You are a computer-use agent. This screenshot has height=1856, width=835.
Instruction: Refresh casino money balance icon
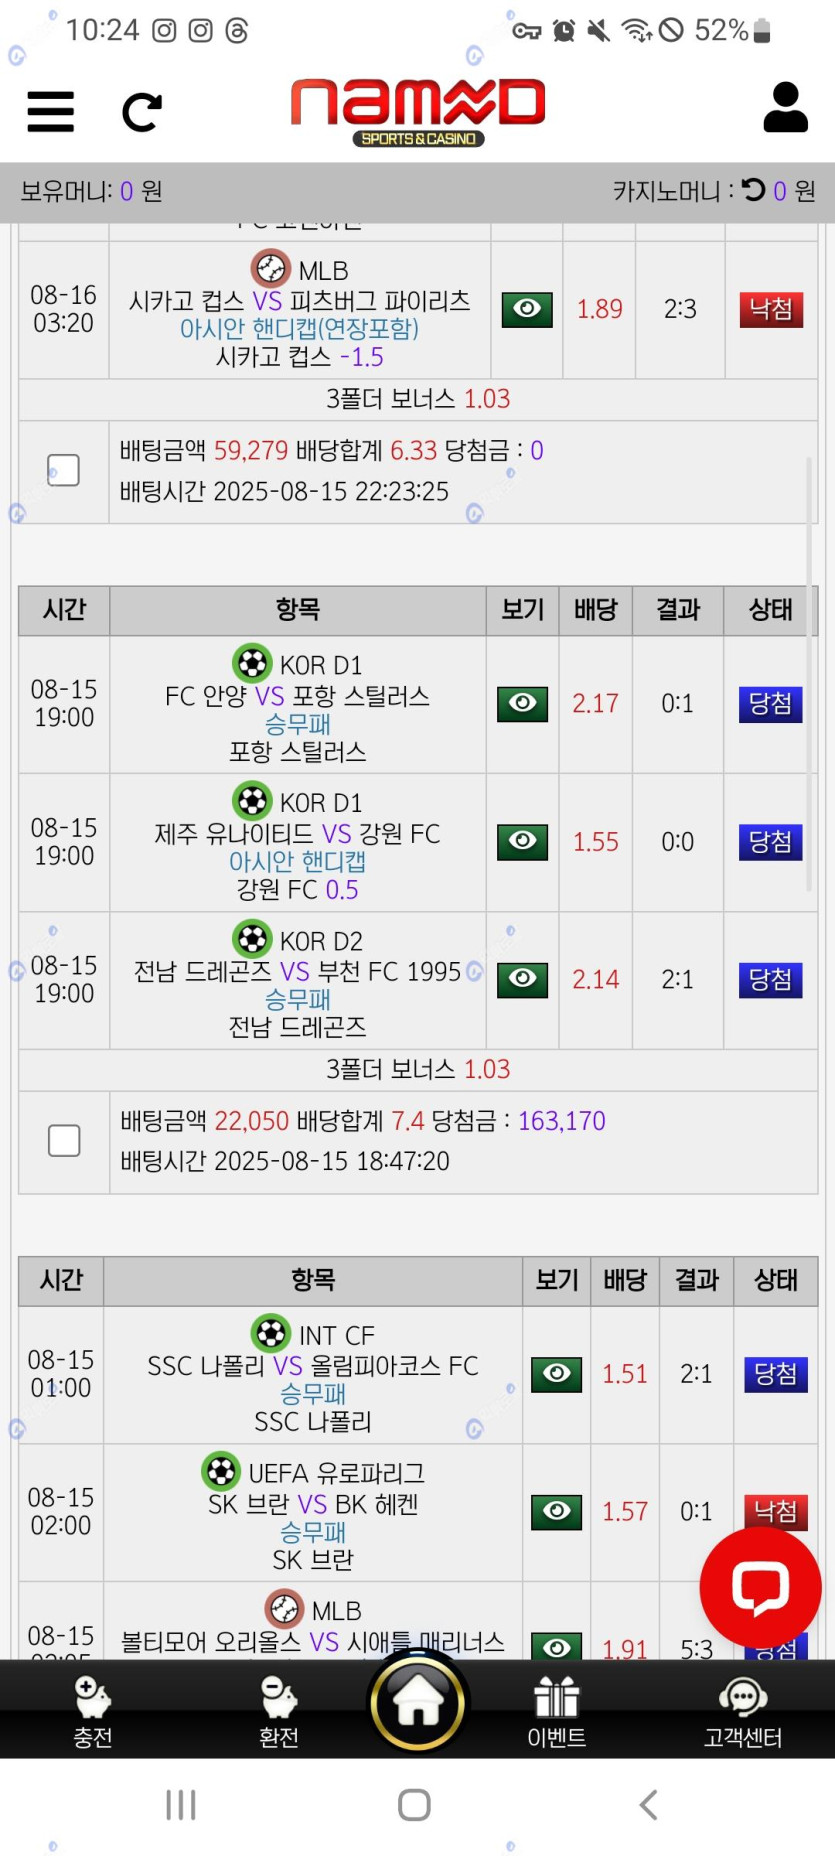click(754, 190)
